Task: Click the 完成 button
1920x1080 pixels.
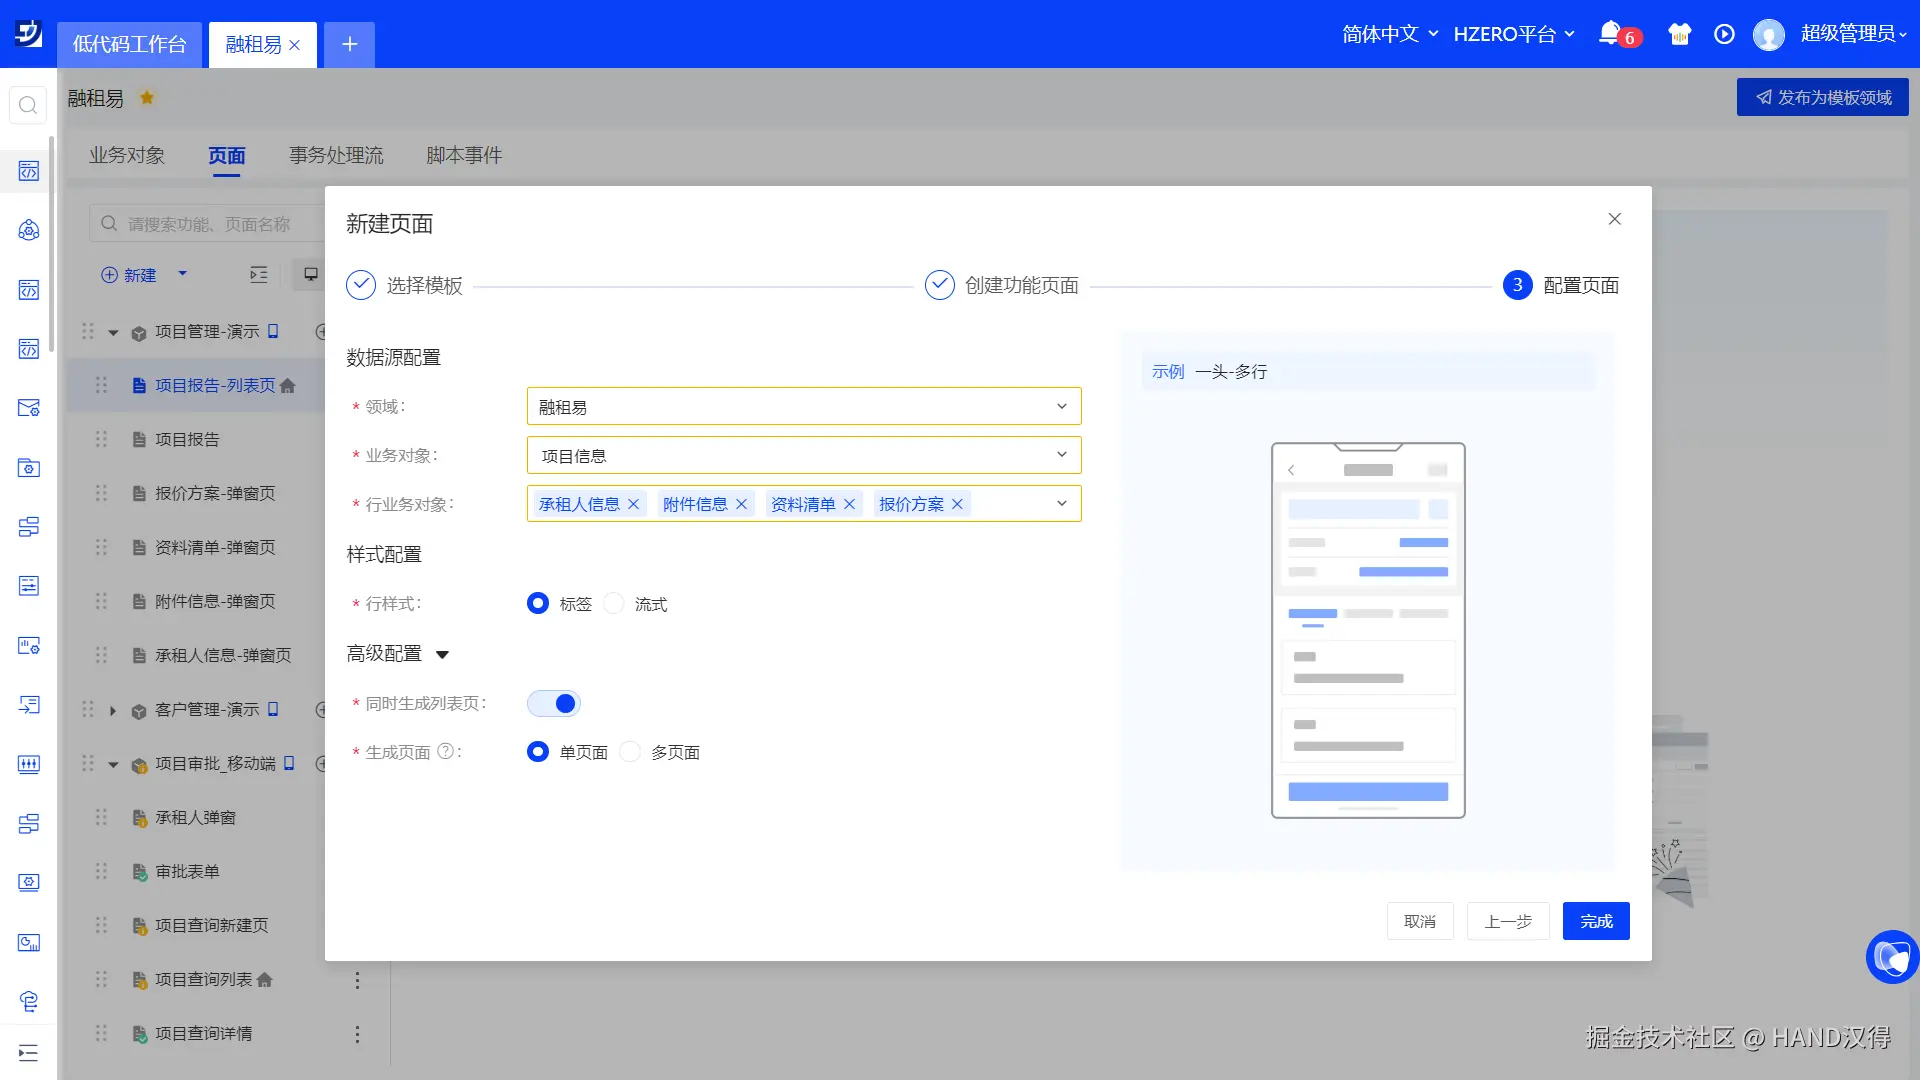Action: (x=1595, y=921)
